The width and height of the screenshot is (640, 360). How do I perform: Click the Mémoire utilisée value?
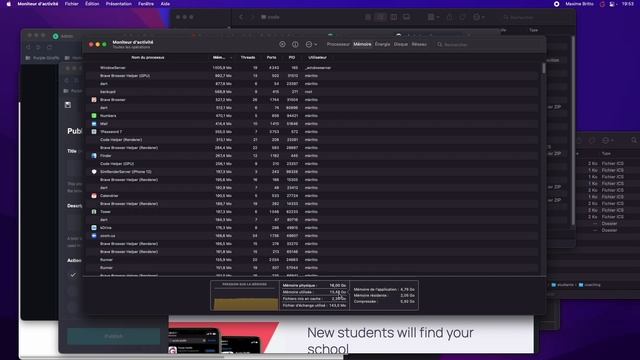click(337, 292)
